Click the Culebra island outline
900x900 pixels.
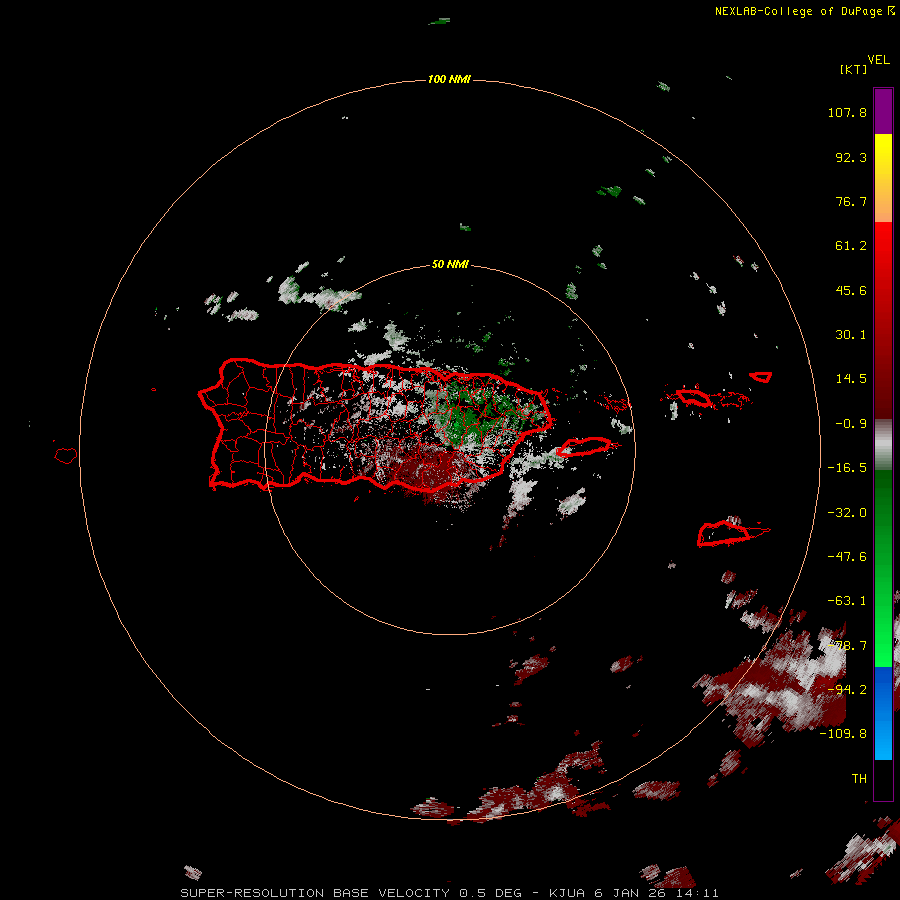click(x=616, y=402)
